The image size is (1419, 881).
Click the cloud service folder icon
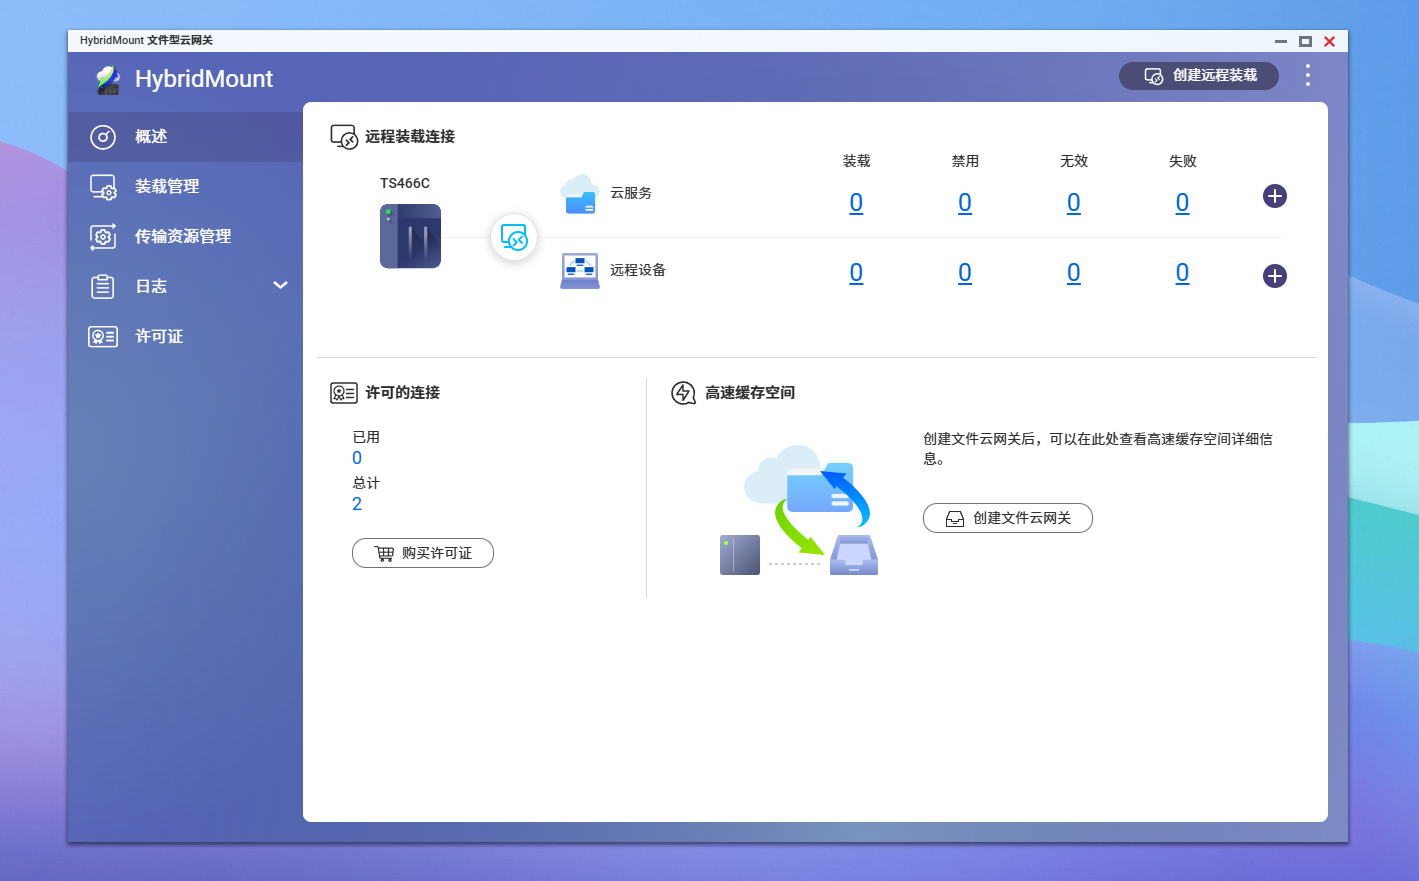(x=579, y=194)
